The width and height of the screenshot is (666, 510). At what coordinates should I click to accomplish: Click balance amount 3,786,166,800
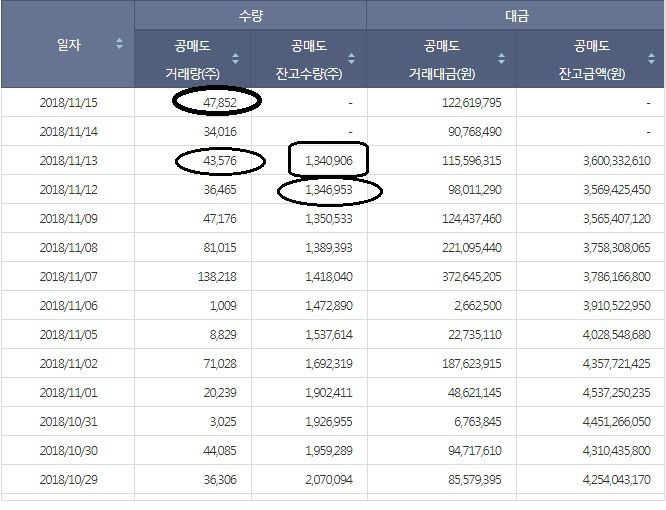pos(617,276)
